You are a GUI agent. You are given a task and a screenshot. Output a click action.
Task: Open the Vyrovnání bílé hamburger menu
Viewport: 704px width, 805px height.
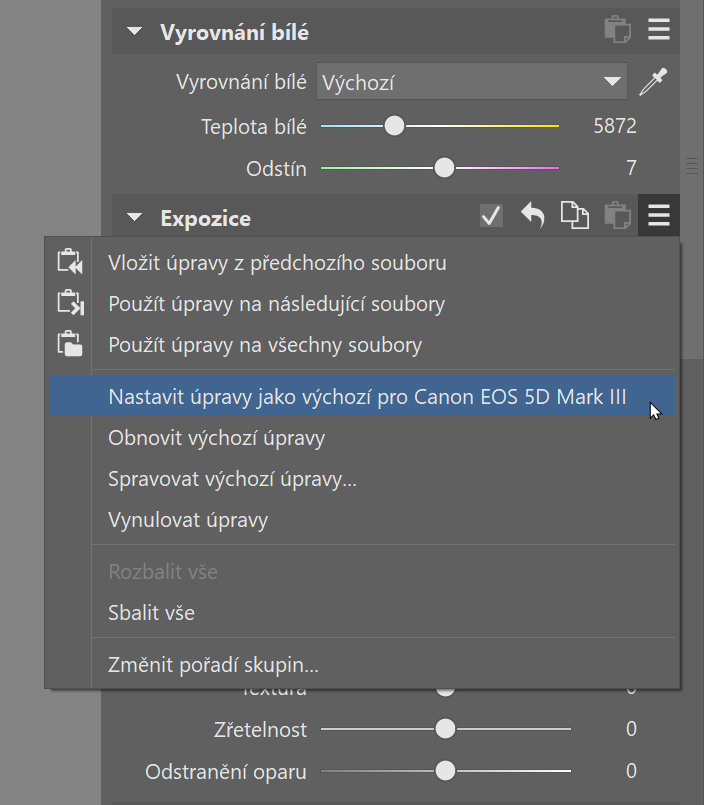(658, 30)
